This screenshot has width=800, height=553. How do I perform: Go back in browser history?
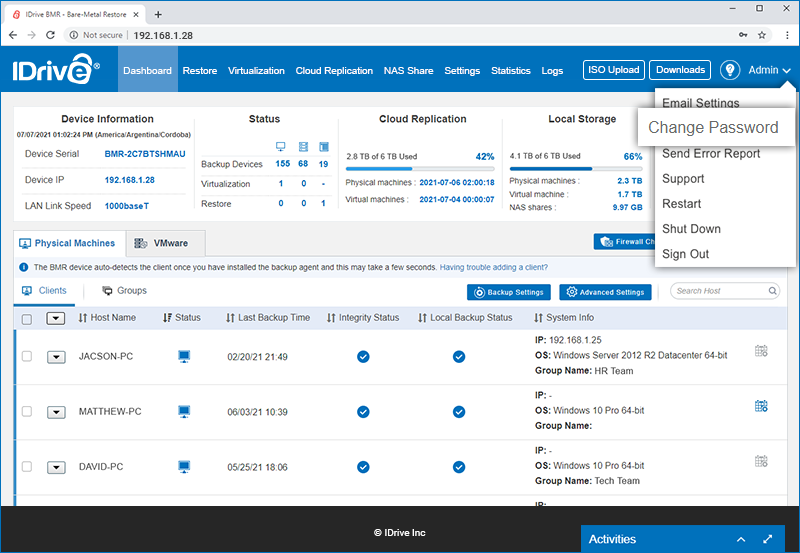point(13,35)
